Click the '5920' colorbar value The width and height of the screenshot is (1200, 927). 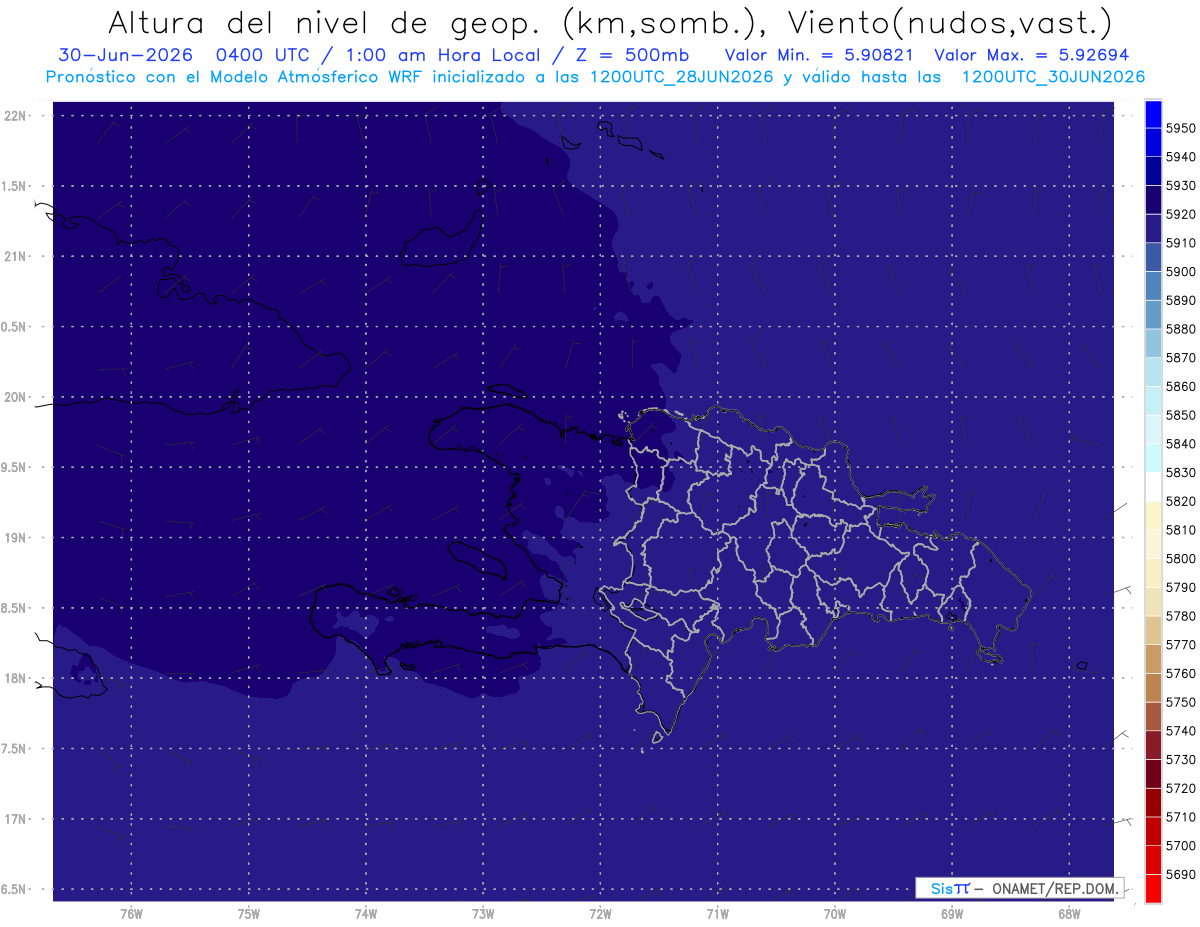pyautogui.click(x=1181, y=214)
